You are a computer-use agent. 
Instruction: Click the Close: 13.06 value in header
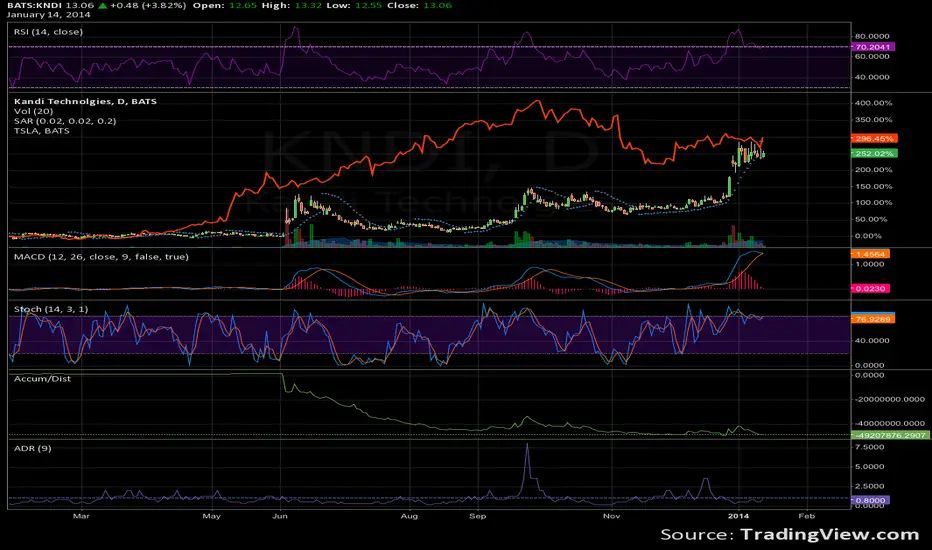(419, 5)
